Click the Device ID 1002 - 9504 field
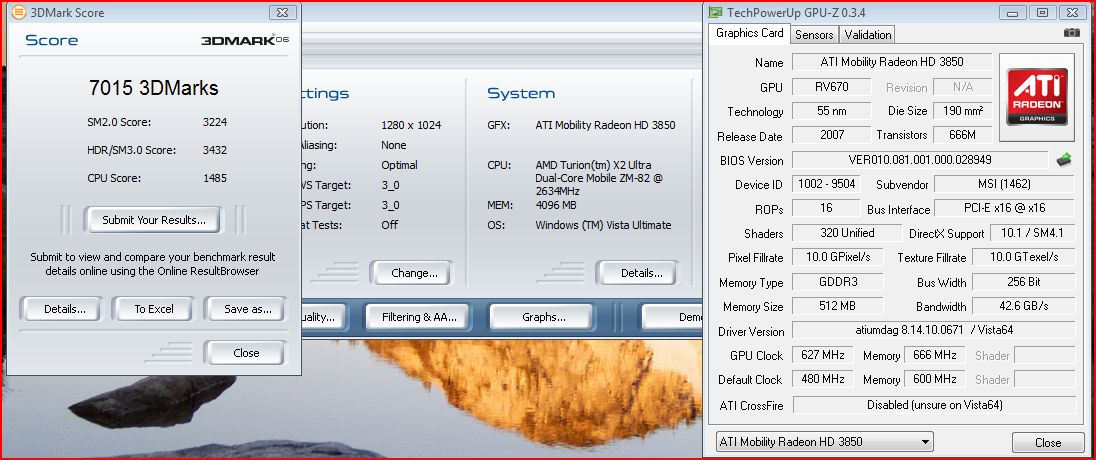 coord(828,185)
